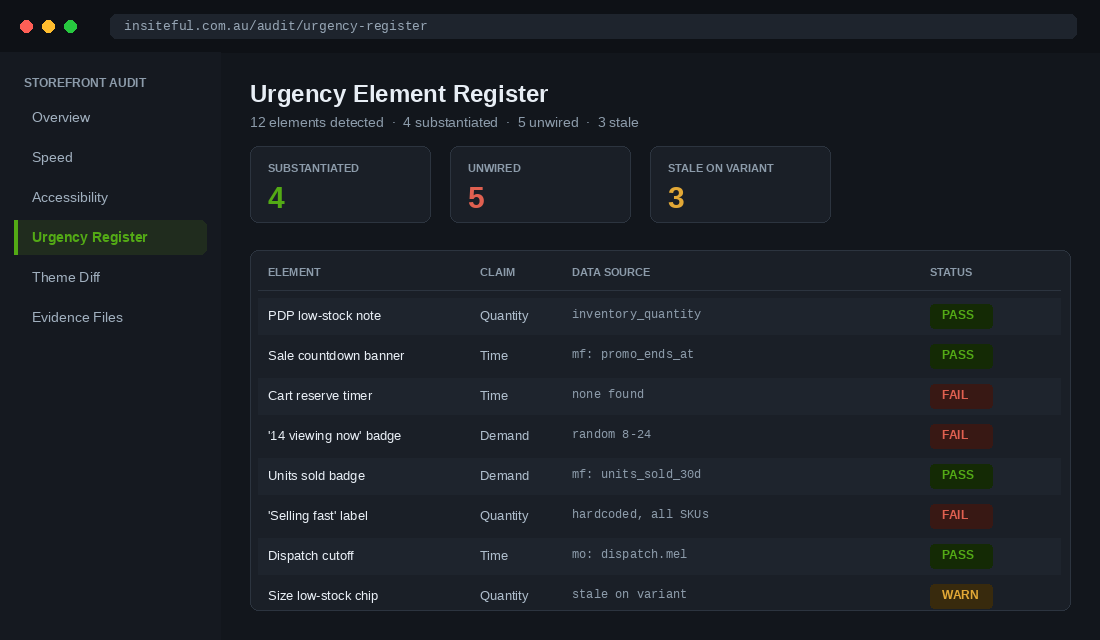
Task: Click the red close window button
Action: (x=27, y=27)
